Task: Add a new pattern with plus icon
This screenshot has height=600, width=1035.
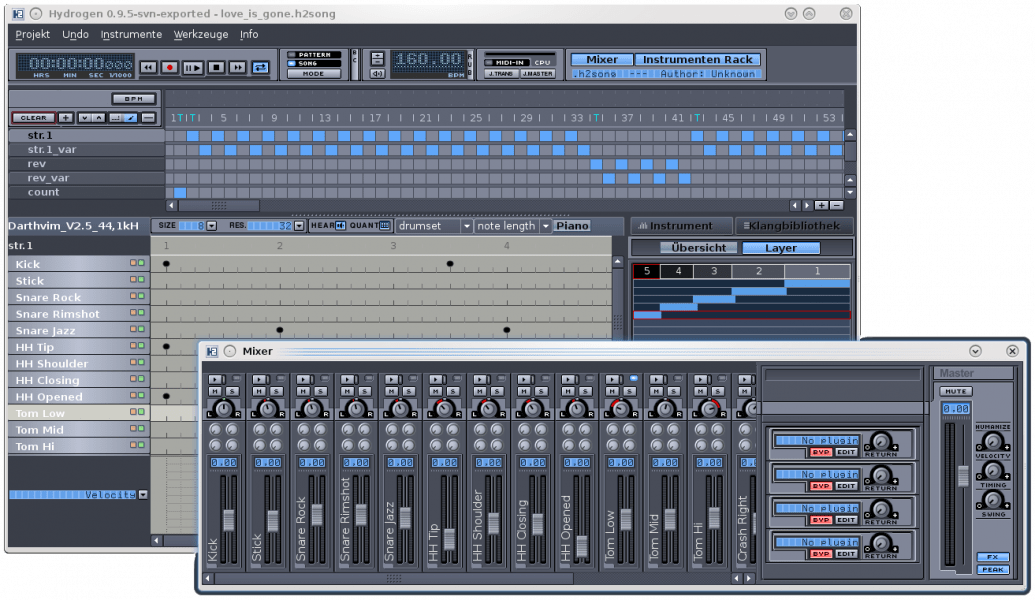Action: coord(66,117)
